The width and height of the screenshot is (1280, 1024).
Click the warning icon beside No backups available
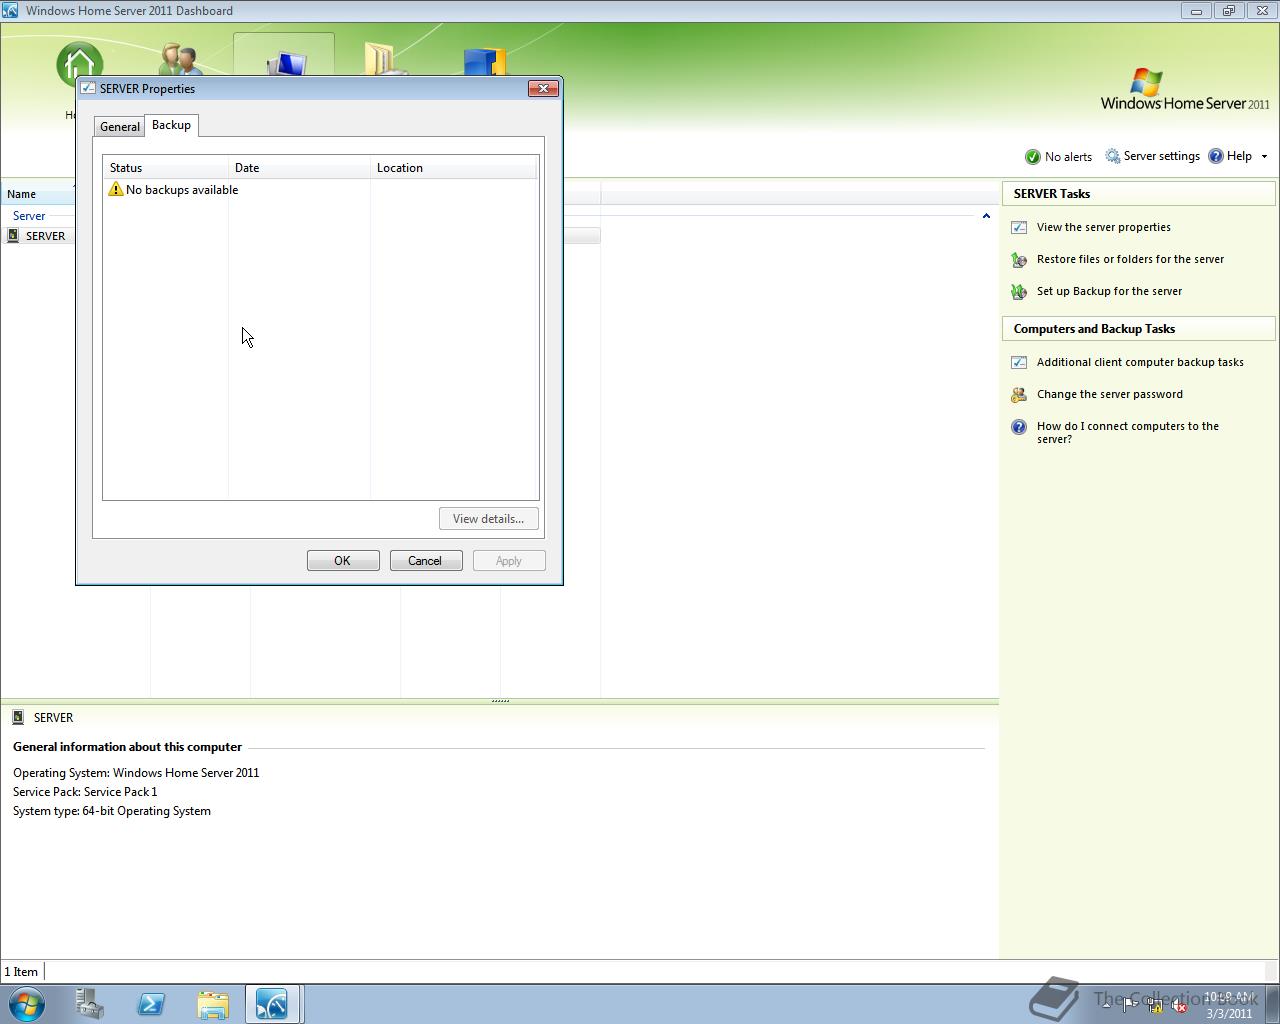116,189
